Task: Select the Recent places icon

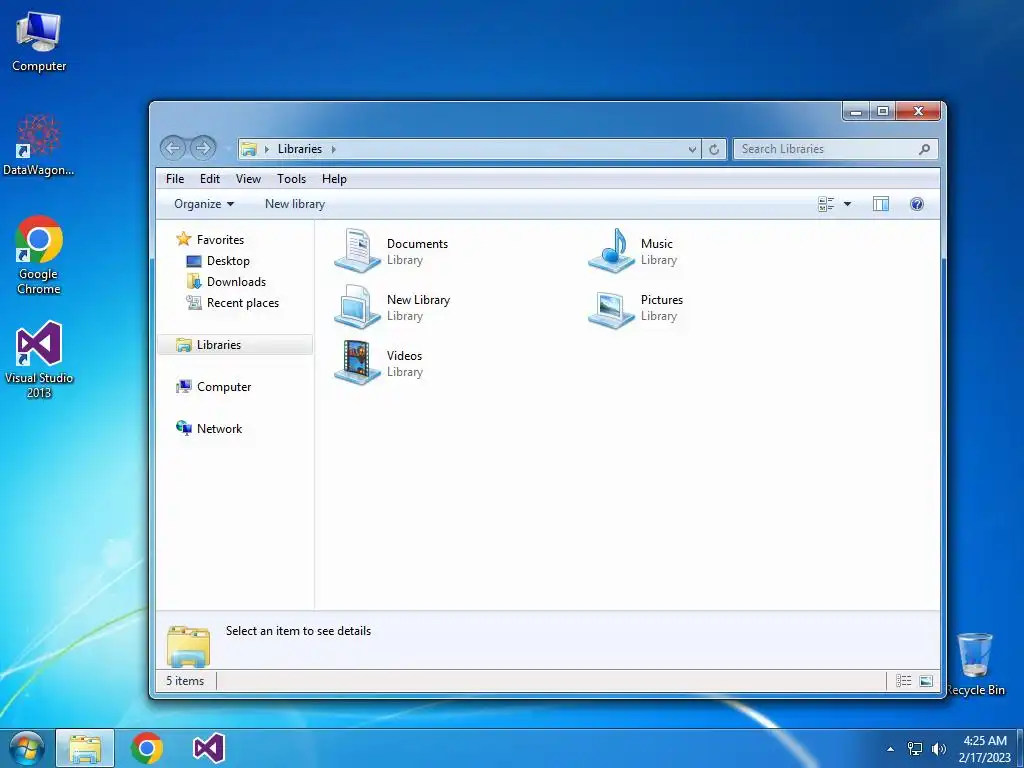Action: coord(194,302)
